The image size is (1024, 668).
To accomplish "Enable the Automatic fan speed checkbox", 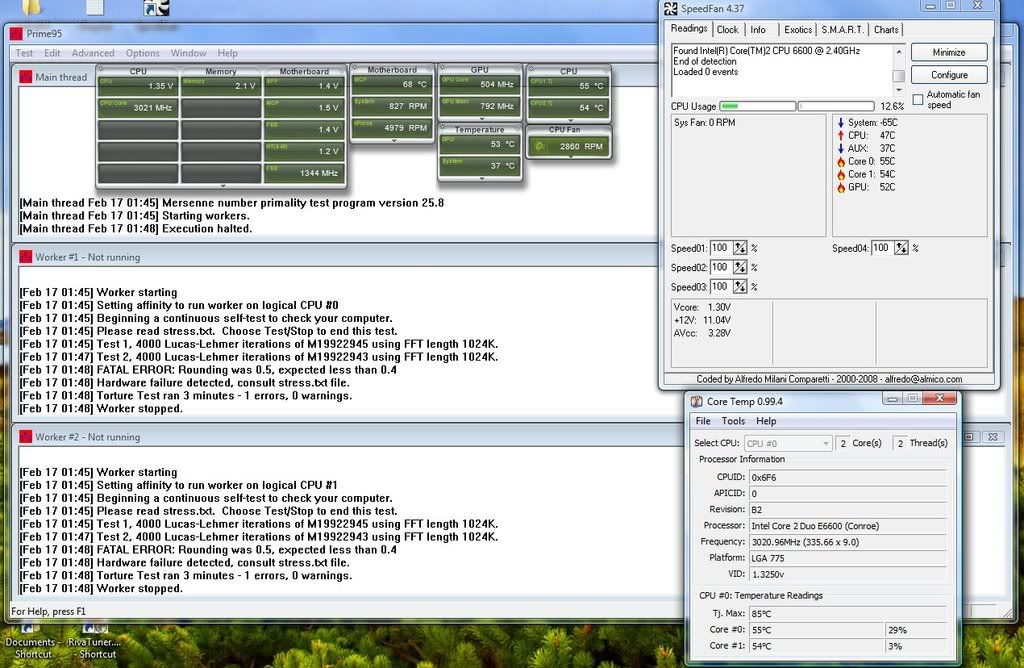I will tap(918, 99).
